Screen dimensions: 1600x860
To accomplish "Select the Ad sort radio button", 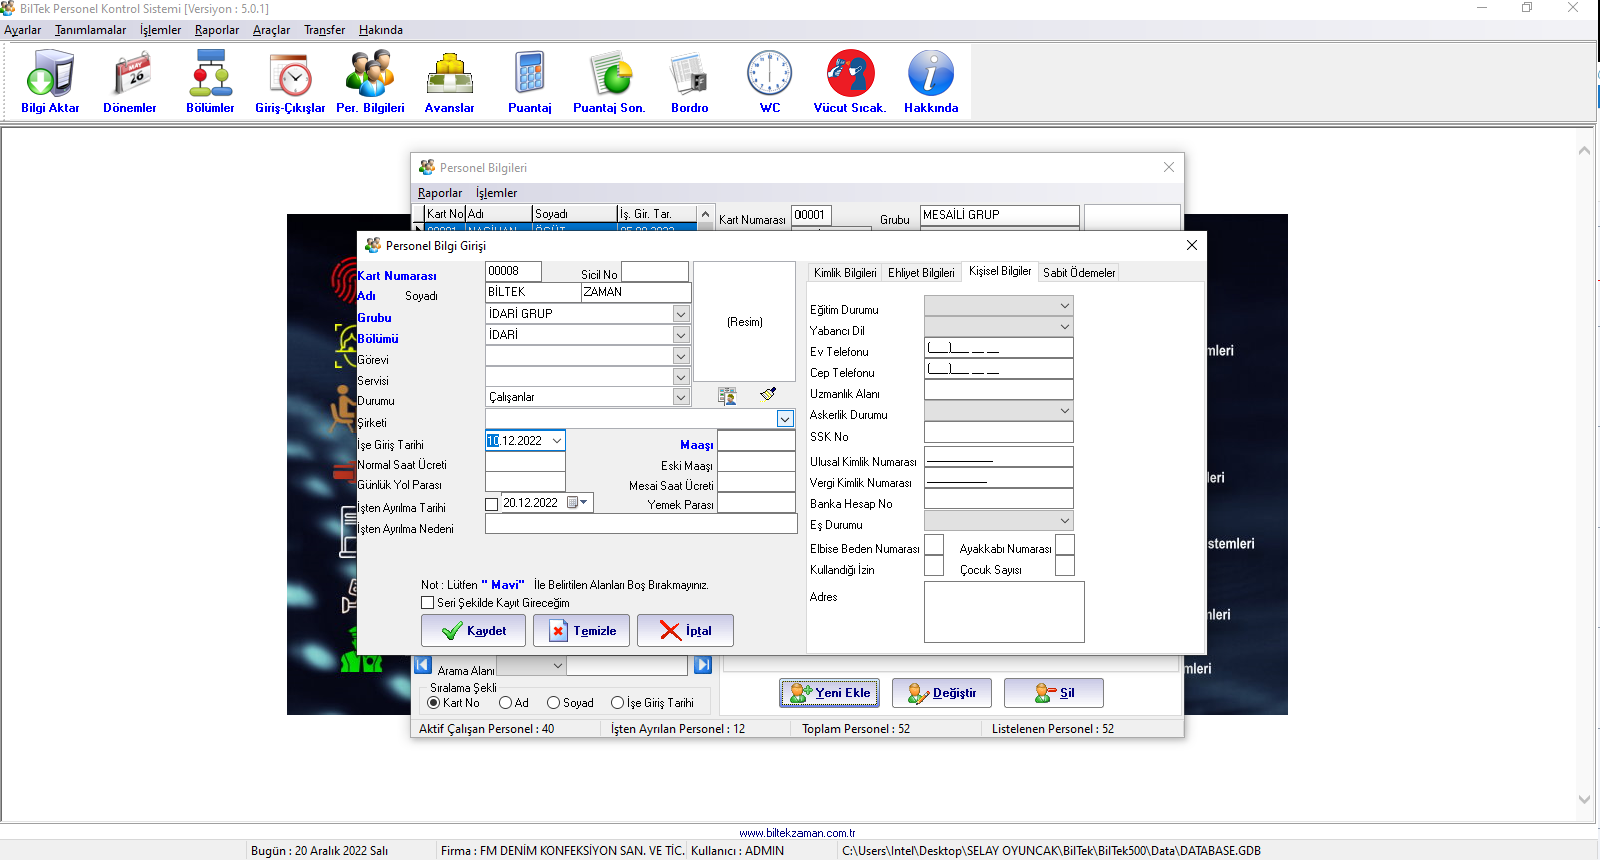I will tap(505, 703).
